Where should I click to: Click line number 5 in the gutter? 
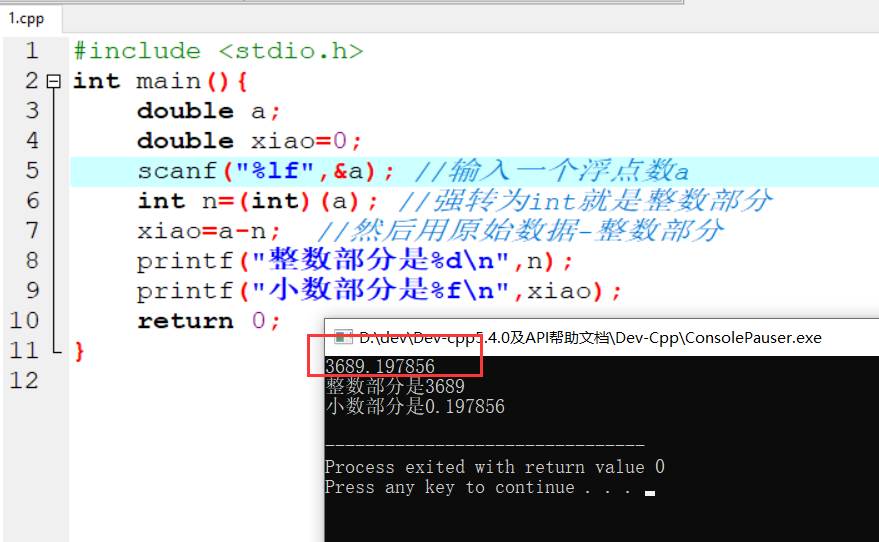[32, 171]
